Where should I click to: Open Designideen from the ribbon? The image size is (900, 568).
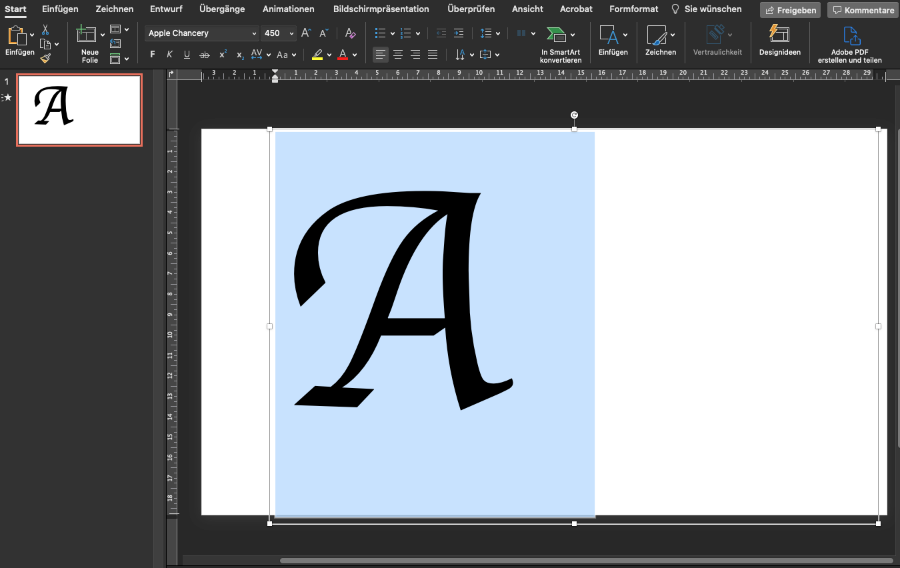[779, 40]
